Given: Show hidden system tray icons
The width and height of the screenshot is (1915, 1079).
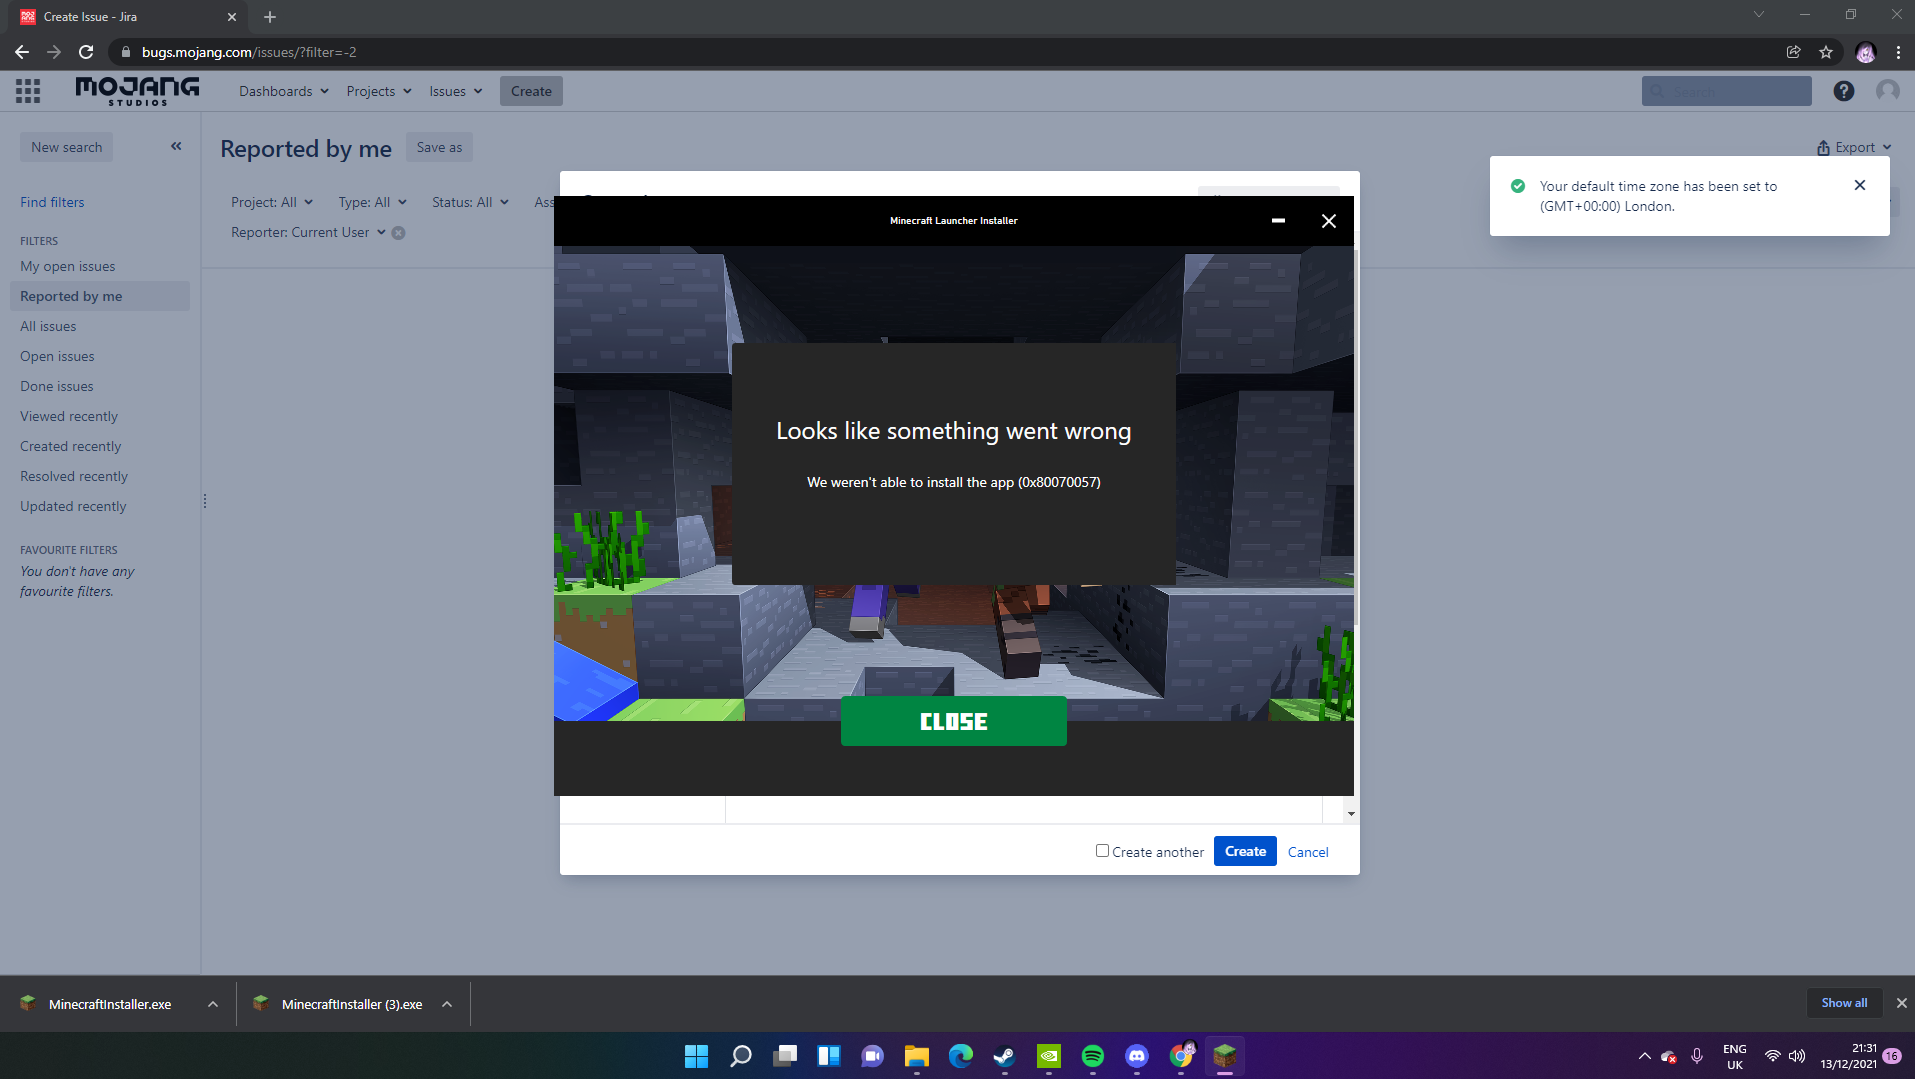Looking at the screenshot, I should [x=1644, y=1056].
